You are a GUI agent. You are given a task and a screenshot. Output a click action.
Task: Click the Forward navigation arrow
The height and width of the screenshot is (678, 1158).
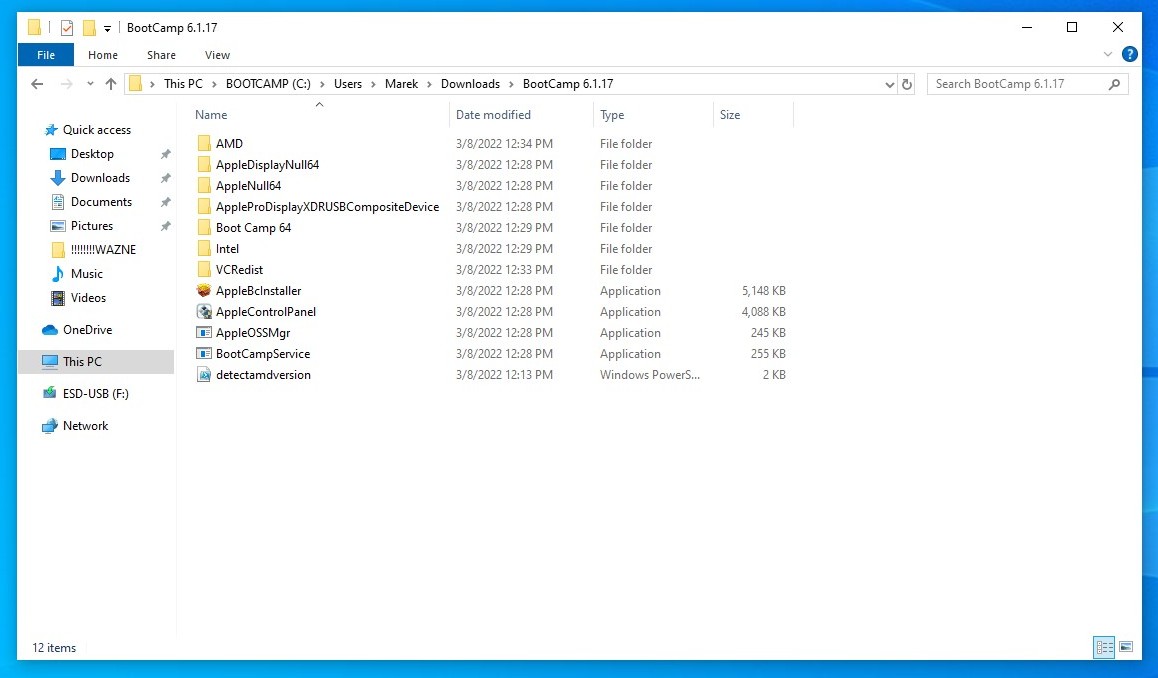click(x=66, y=84)
